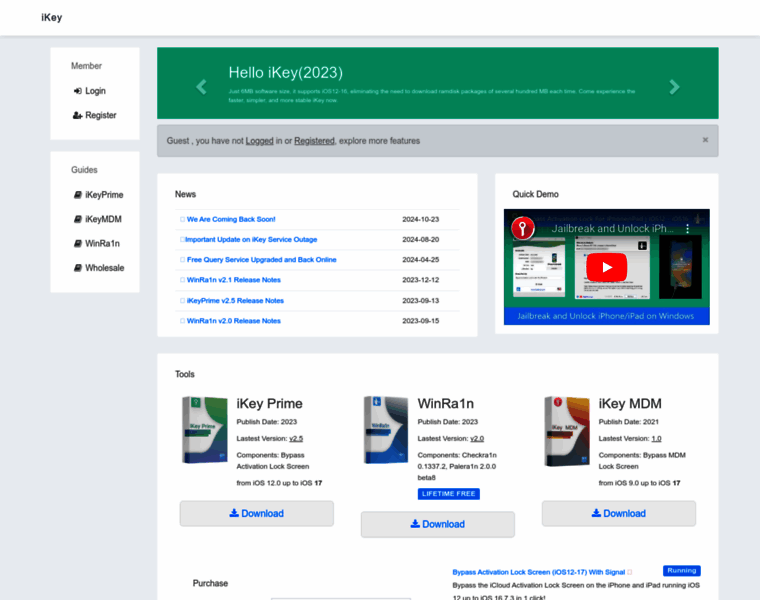Click the book icon beside WinRa1n guide

pos(78,243)
